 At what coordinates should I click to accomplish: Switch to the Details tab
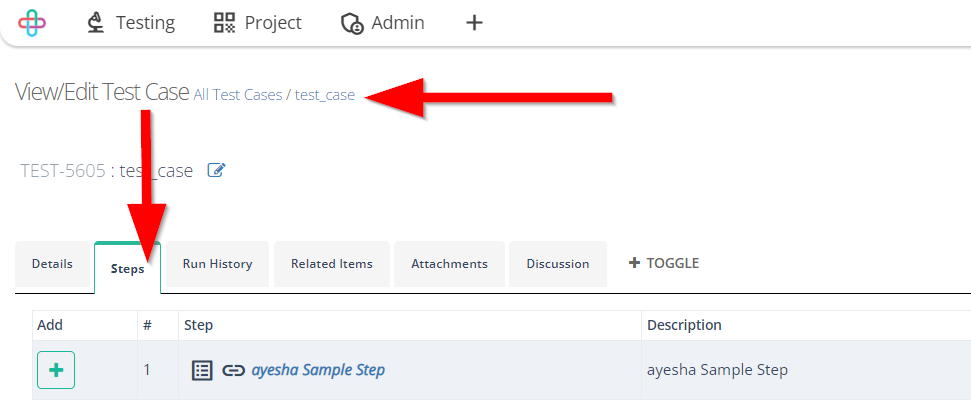click(52, 264)
